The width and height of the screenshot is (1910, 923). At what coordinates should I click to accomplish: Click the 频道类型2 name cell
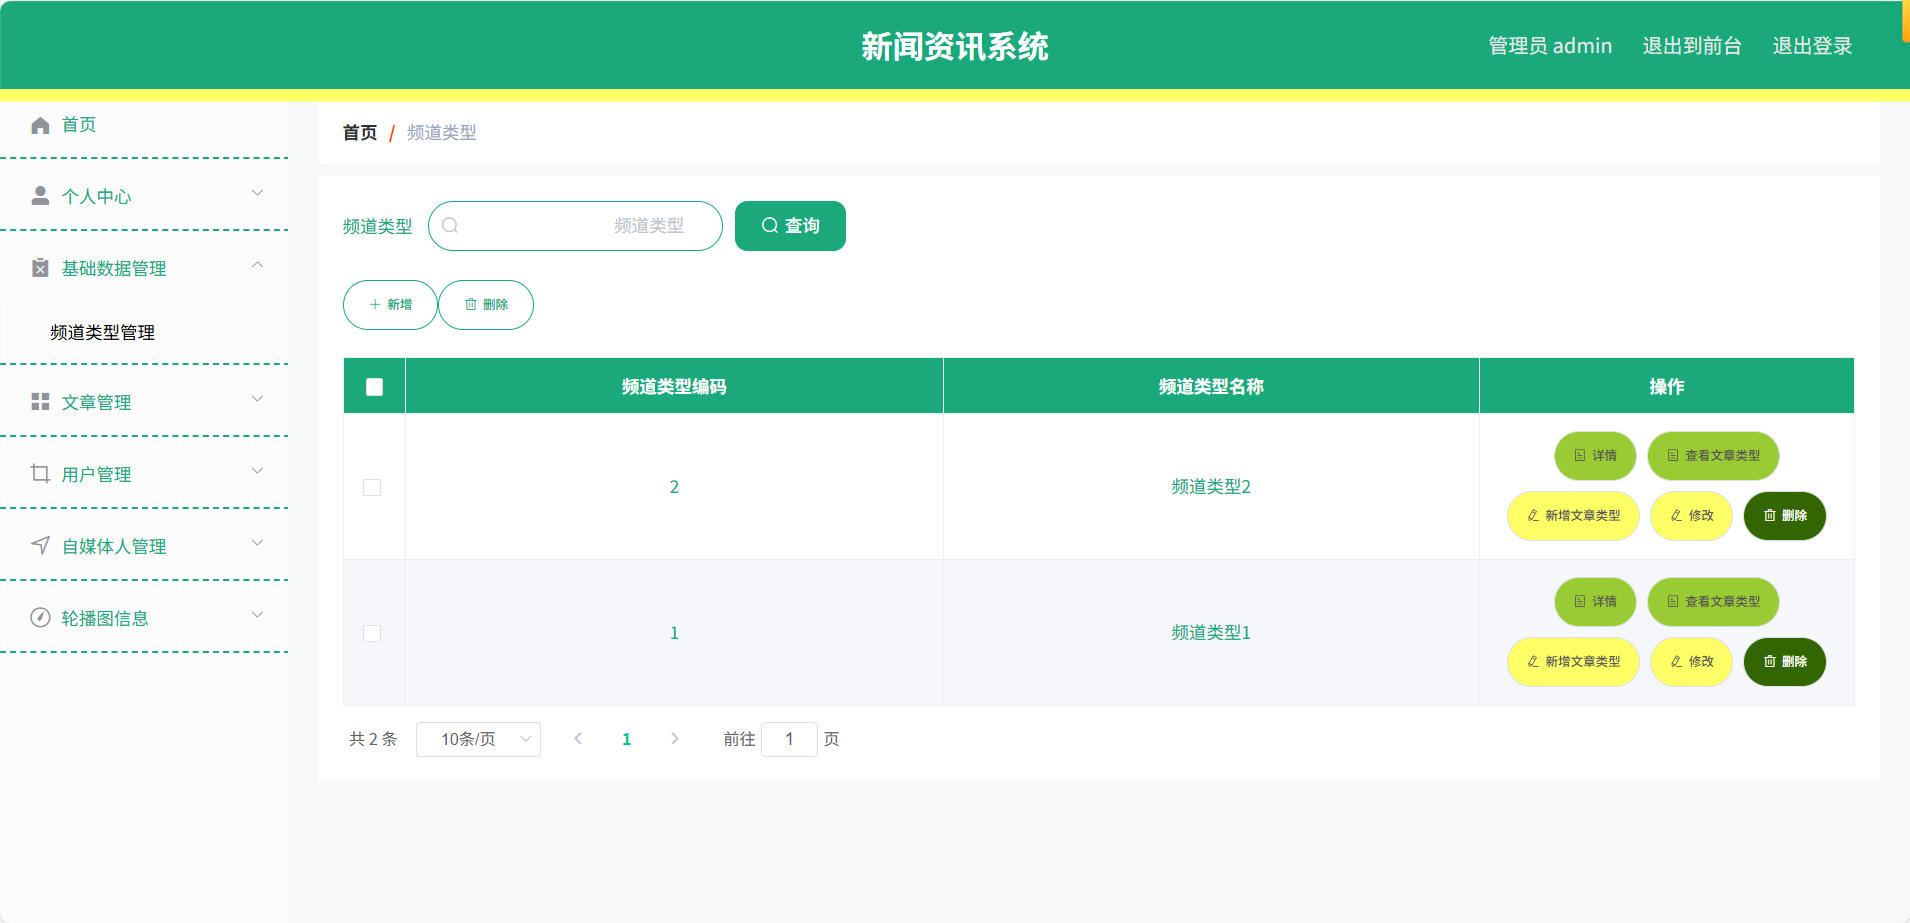(1211, 487)
